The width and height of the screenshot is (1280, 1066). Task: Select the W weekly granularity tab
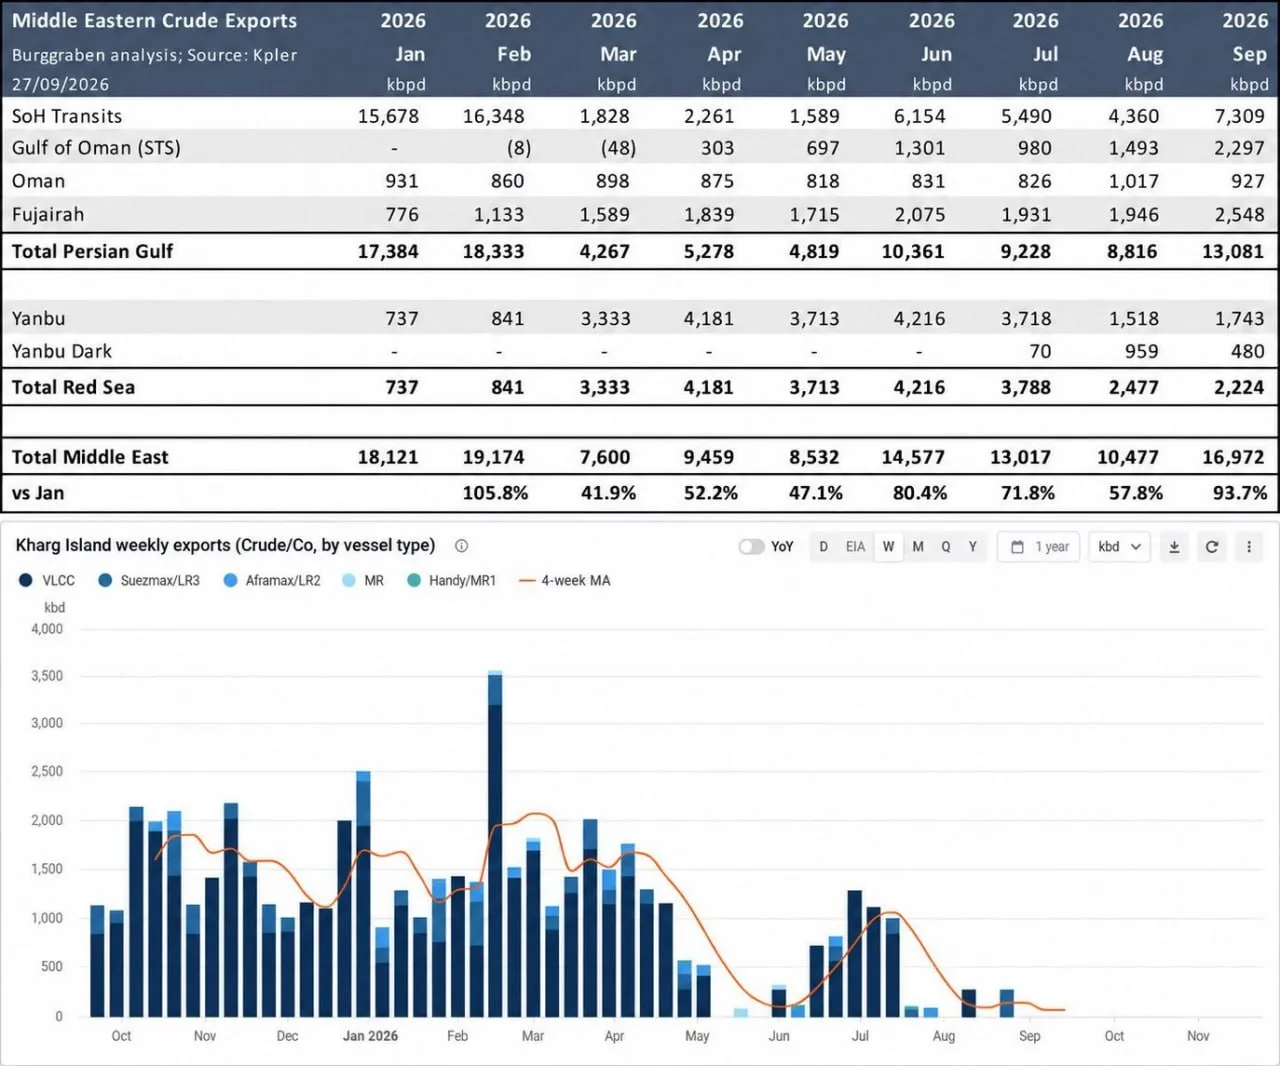(x=888, y=547)
